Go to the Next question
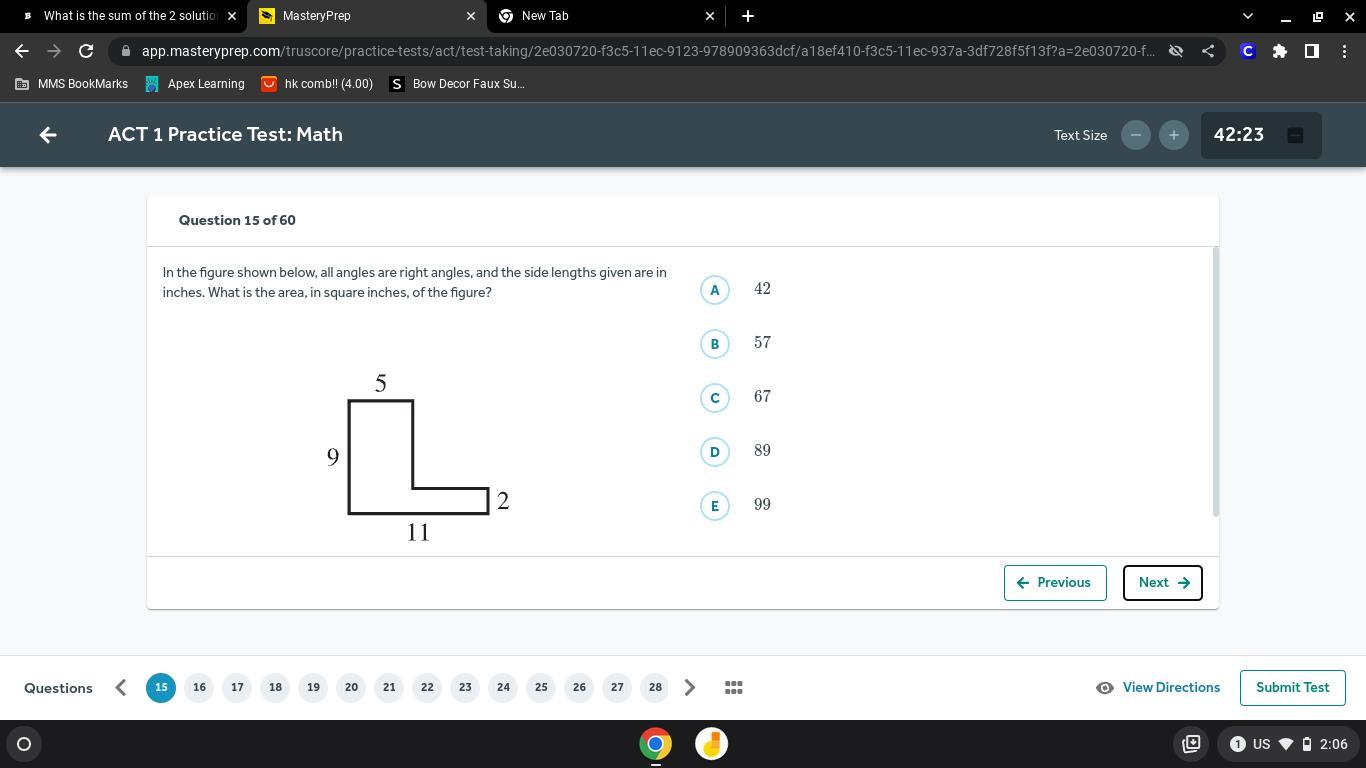1366x768 pixels. [x=1162, y=583]
